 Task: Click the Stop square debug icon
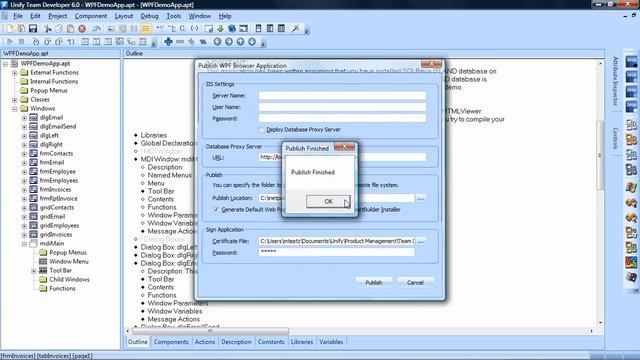[21, 42]
